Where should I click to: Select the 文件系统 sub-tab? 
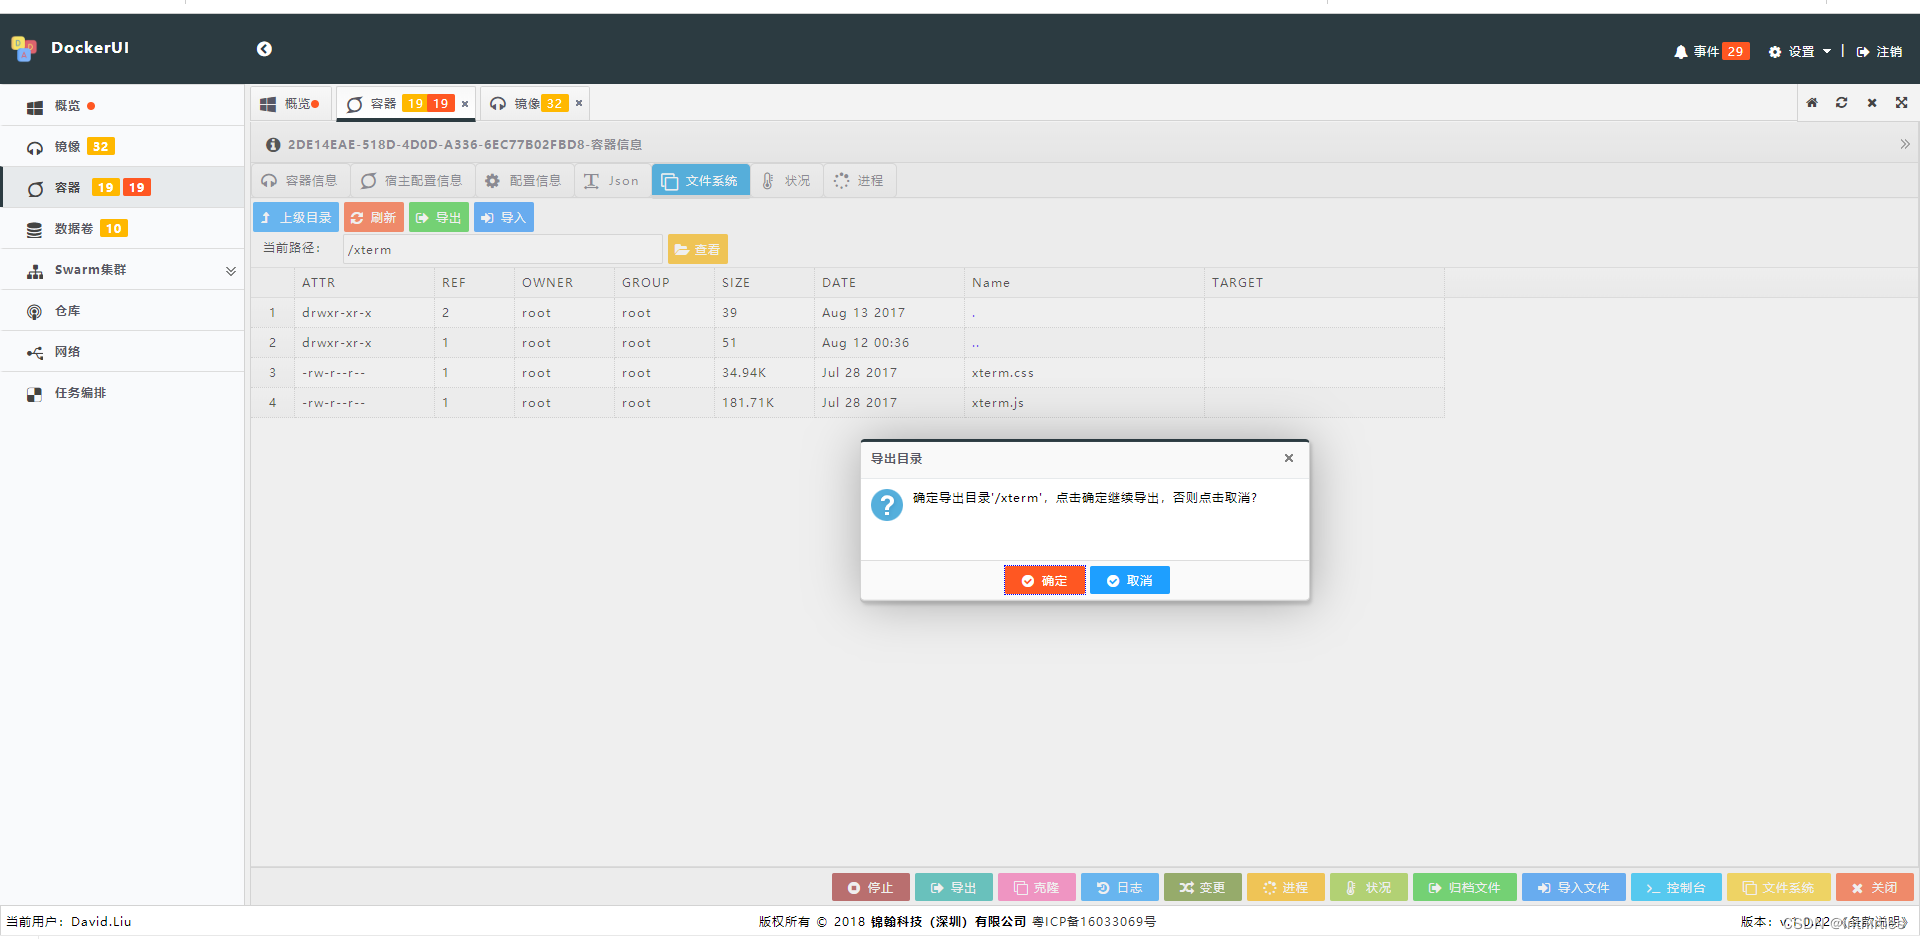700,180
